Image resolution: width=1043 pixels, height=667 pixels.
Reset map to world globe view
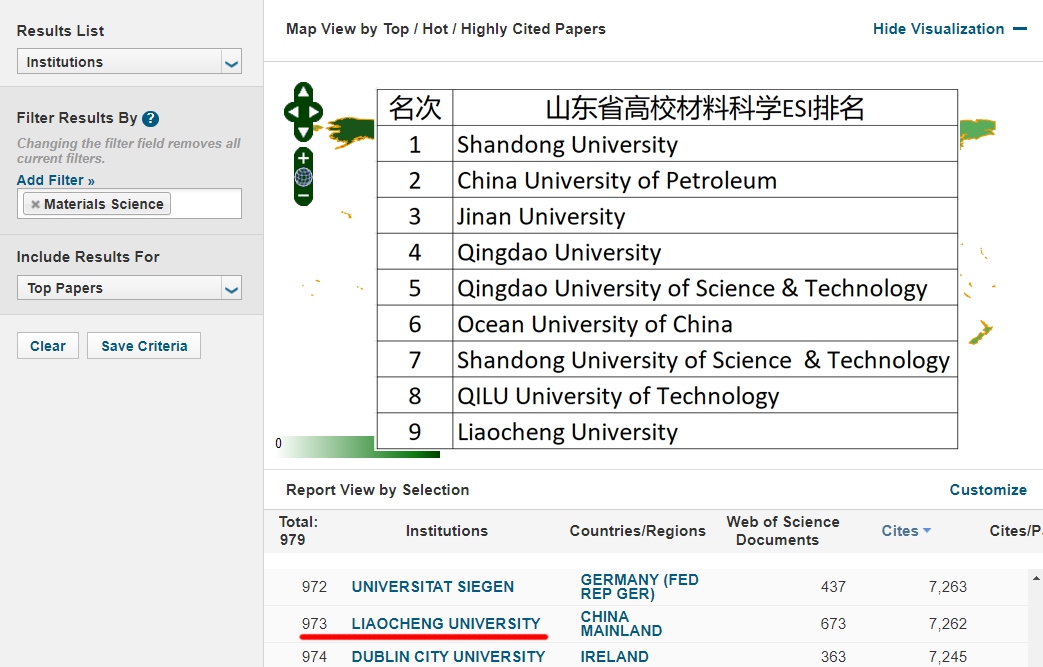(x=304, y=177)
